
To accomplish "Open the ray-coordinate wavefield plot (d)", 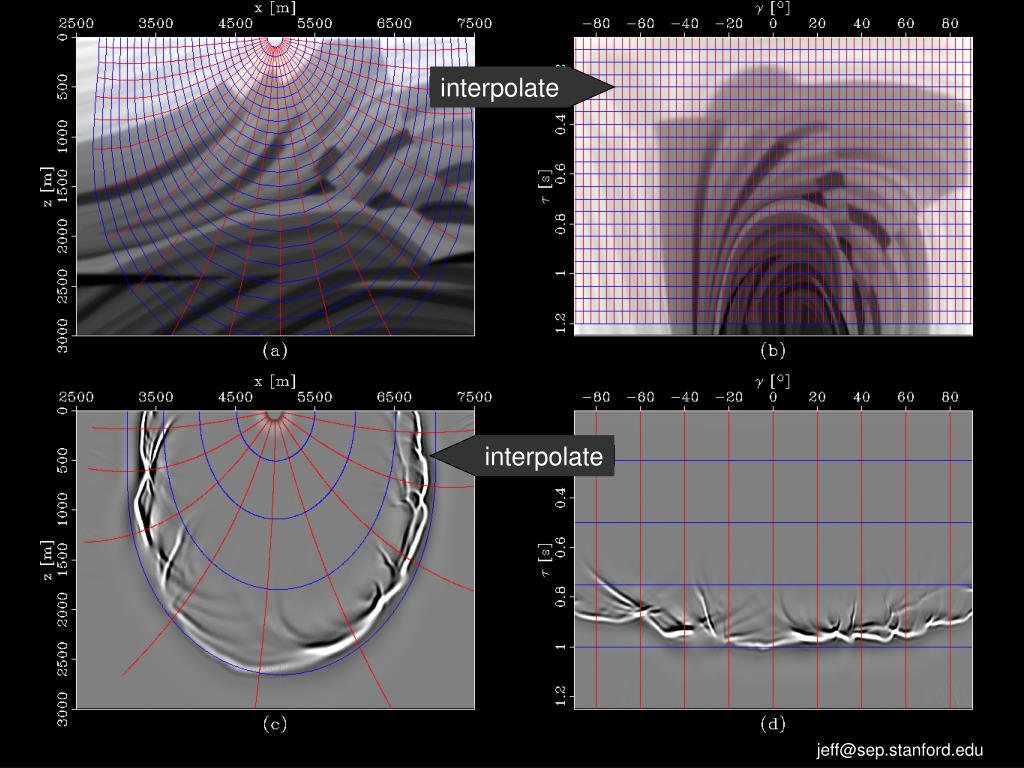I will pos(773,560).
